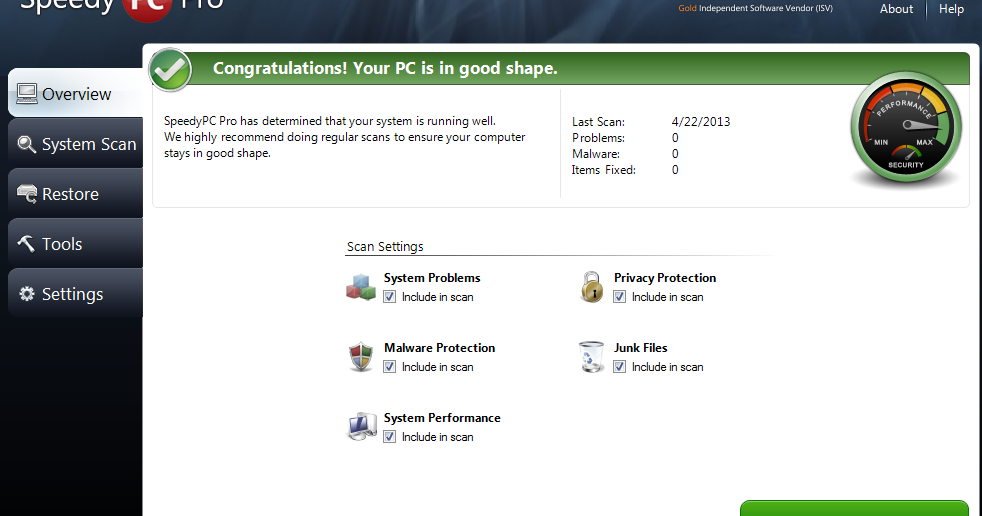Click the System Performance computer icon
Screen dimensions: 982x516
pos(361,426)
